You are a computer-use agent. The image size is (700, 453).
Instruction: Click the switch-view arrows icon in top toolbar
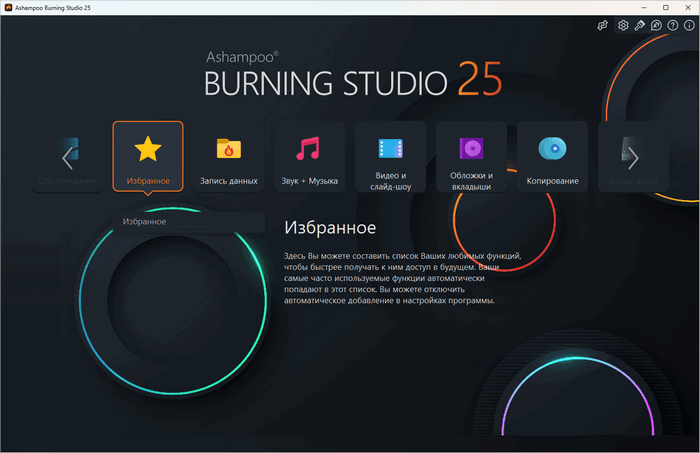pyautogui.click(x=603, y=25)
